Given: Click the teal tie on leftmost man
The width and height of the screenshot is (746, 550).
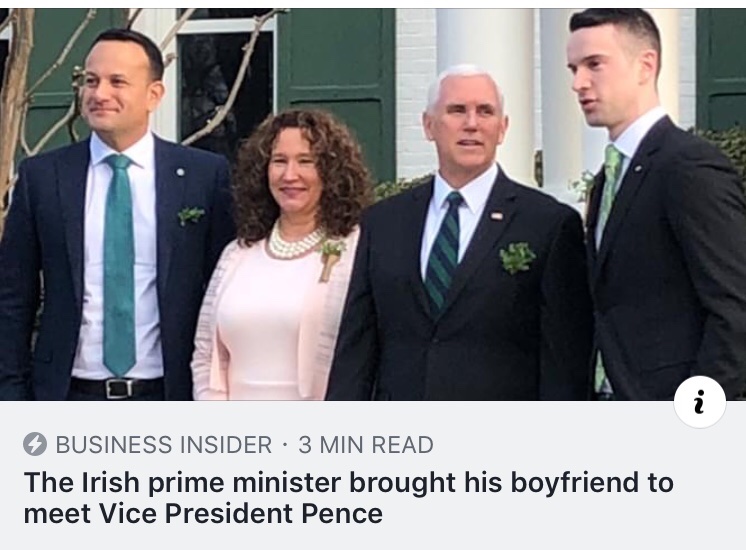Looking at the screenshot, I should pos(119,270).
